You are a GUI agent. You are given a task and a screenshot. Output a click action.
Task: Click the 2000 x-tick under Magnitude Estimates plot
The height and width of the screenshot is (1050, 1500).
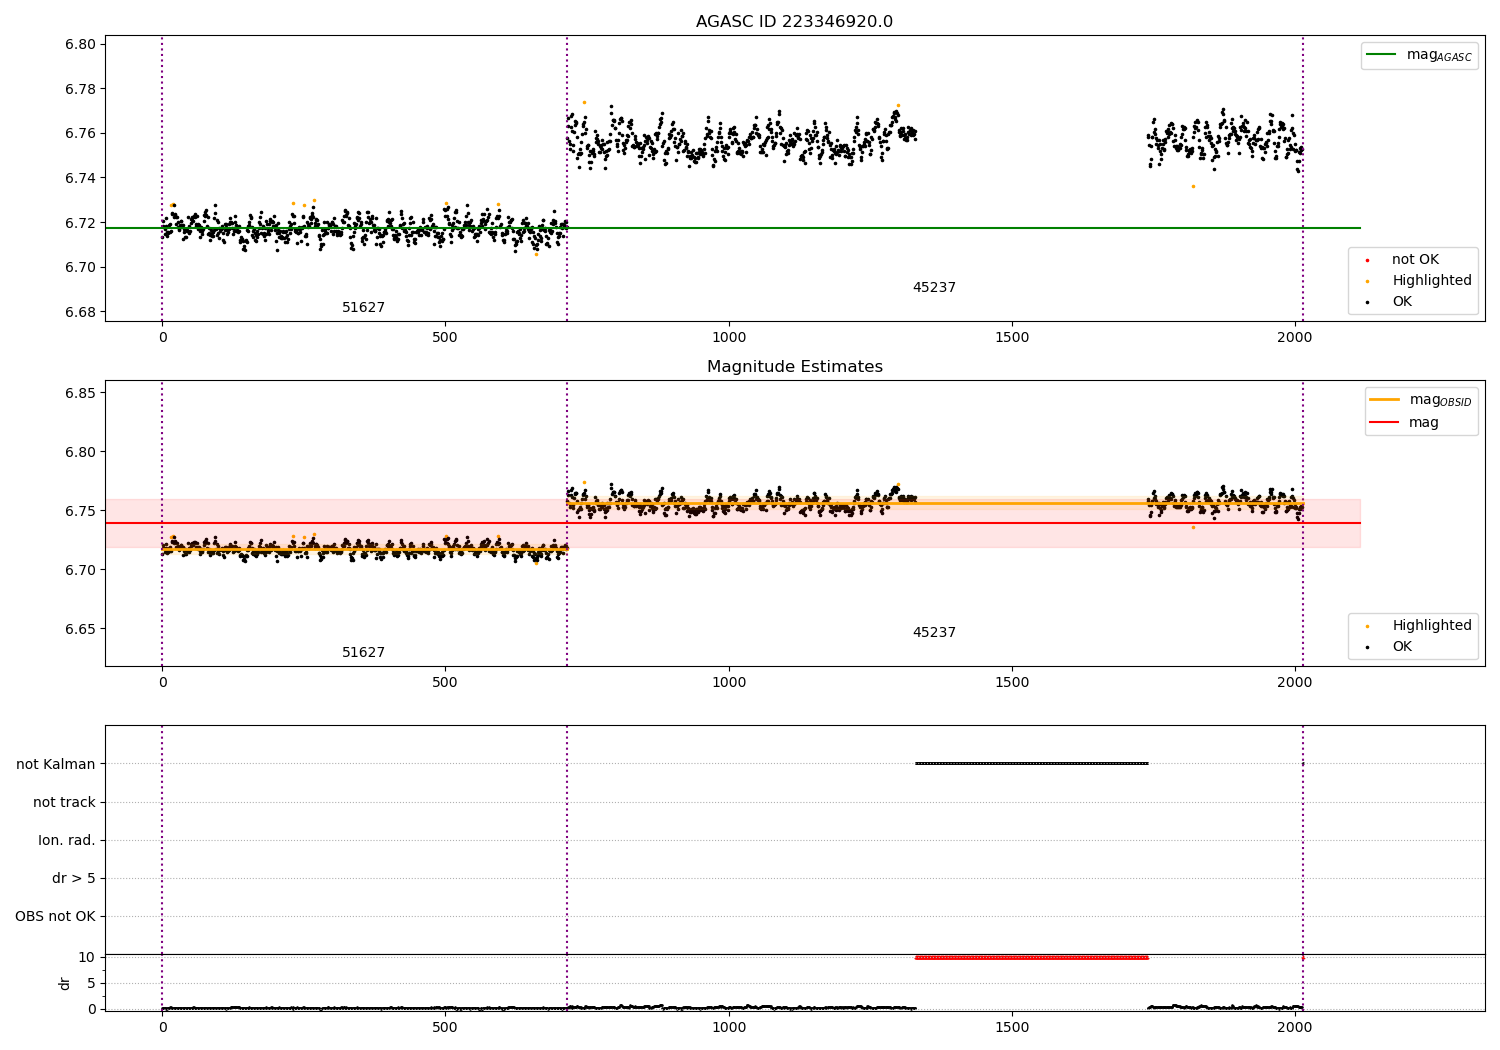click(1295, 682)
